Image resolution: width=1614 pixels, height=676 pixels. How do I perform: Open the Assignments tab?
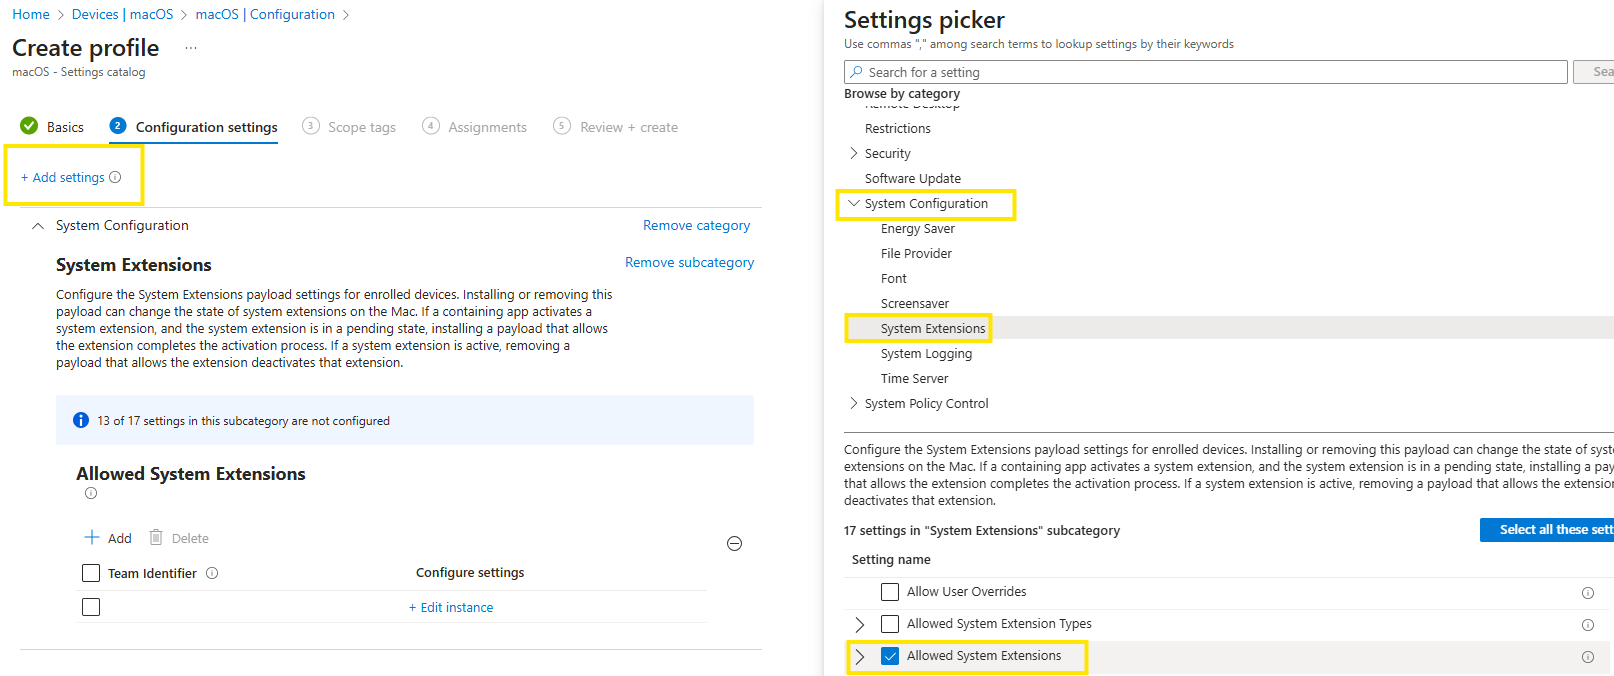pyautogui.click(x=487, y=127)
